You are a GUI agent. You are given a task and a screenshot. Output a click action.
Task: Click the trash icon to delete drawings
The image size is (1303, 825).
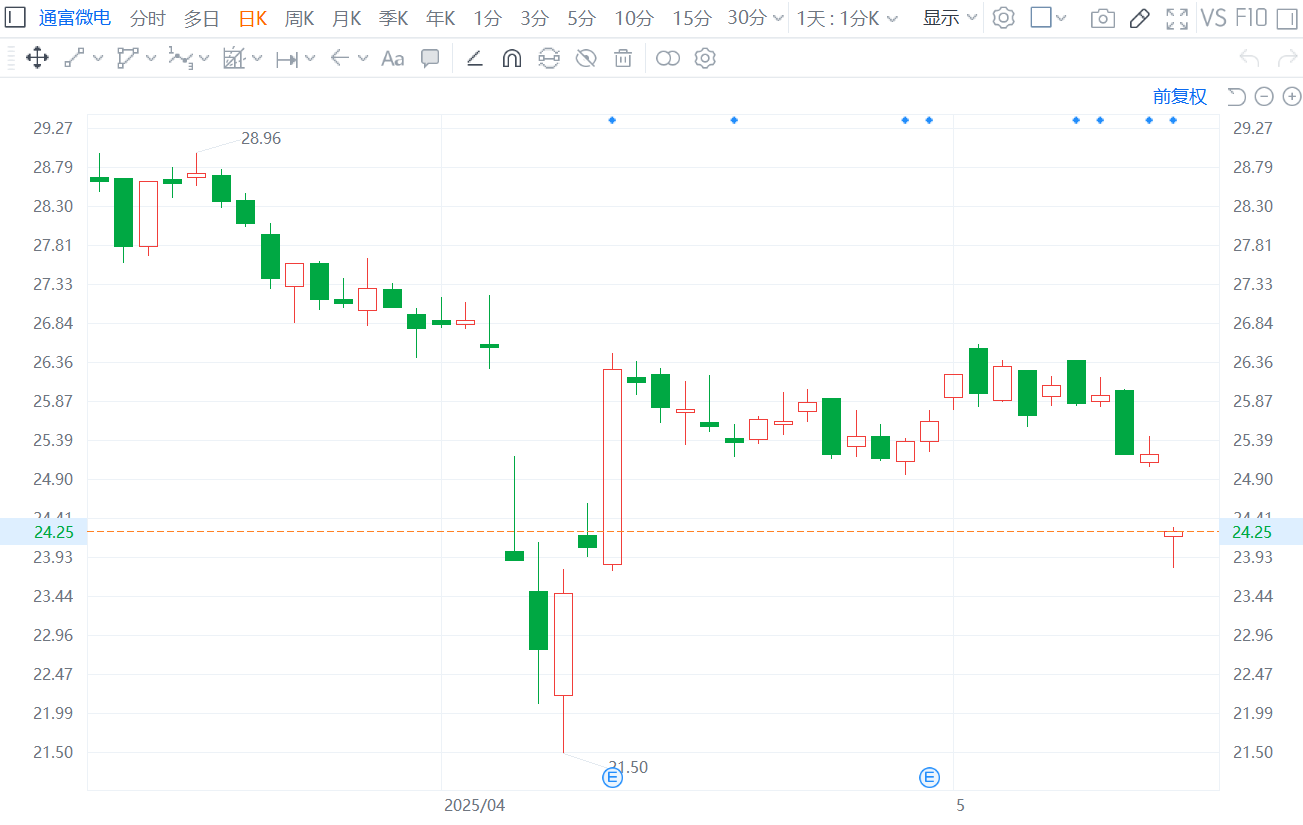click(623, 58)
